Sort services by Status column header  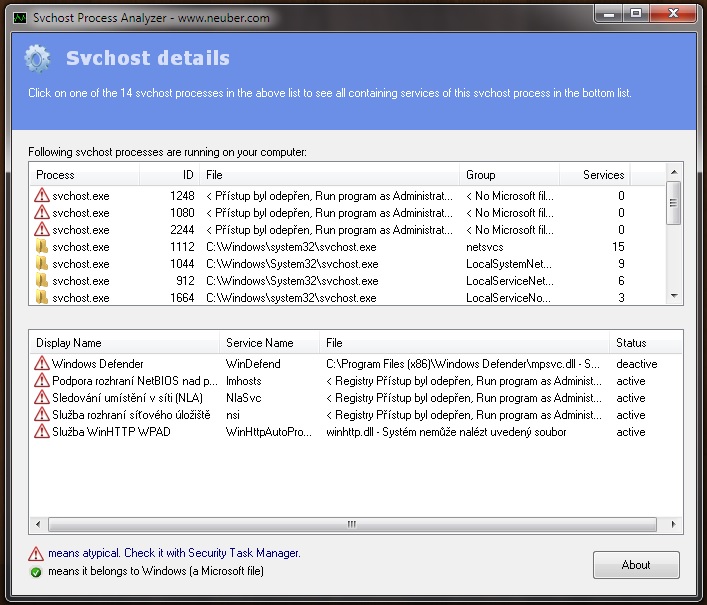(x=631, y=343)
